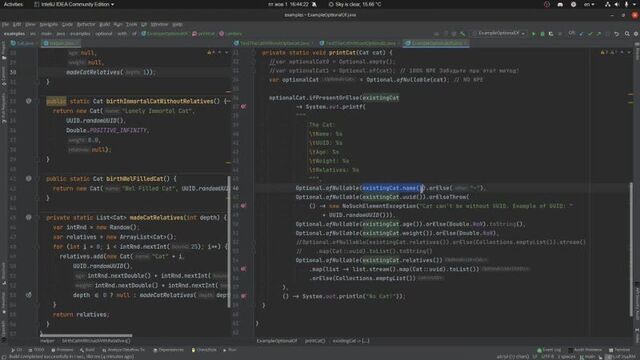640x360 pixels.
Task: Open IDE settings via the gear icon
Action: pyautogui.click(x=636, y=34)
